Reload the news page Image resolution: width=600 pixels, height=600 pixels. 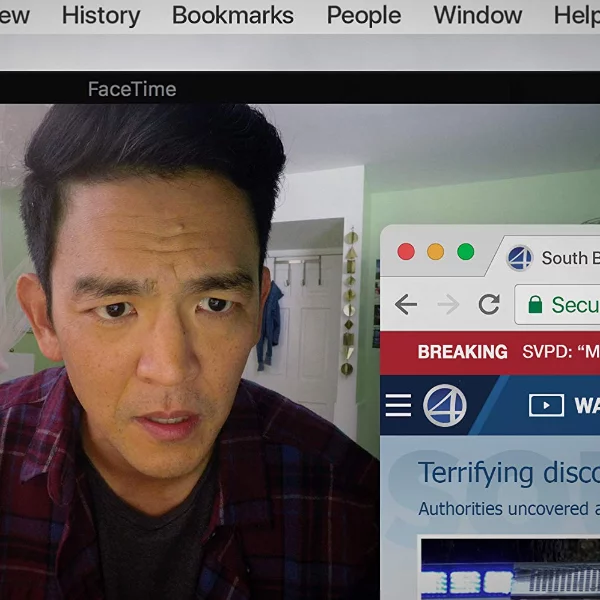489,305
